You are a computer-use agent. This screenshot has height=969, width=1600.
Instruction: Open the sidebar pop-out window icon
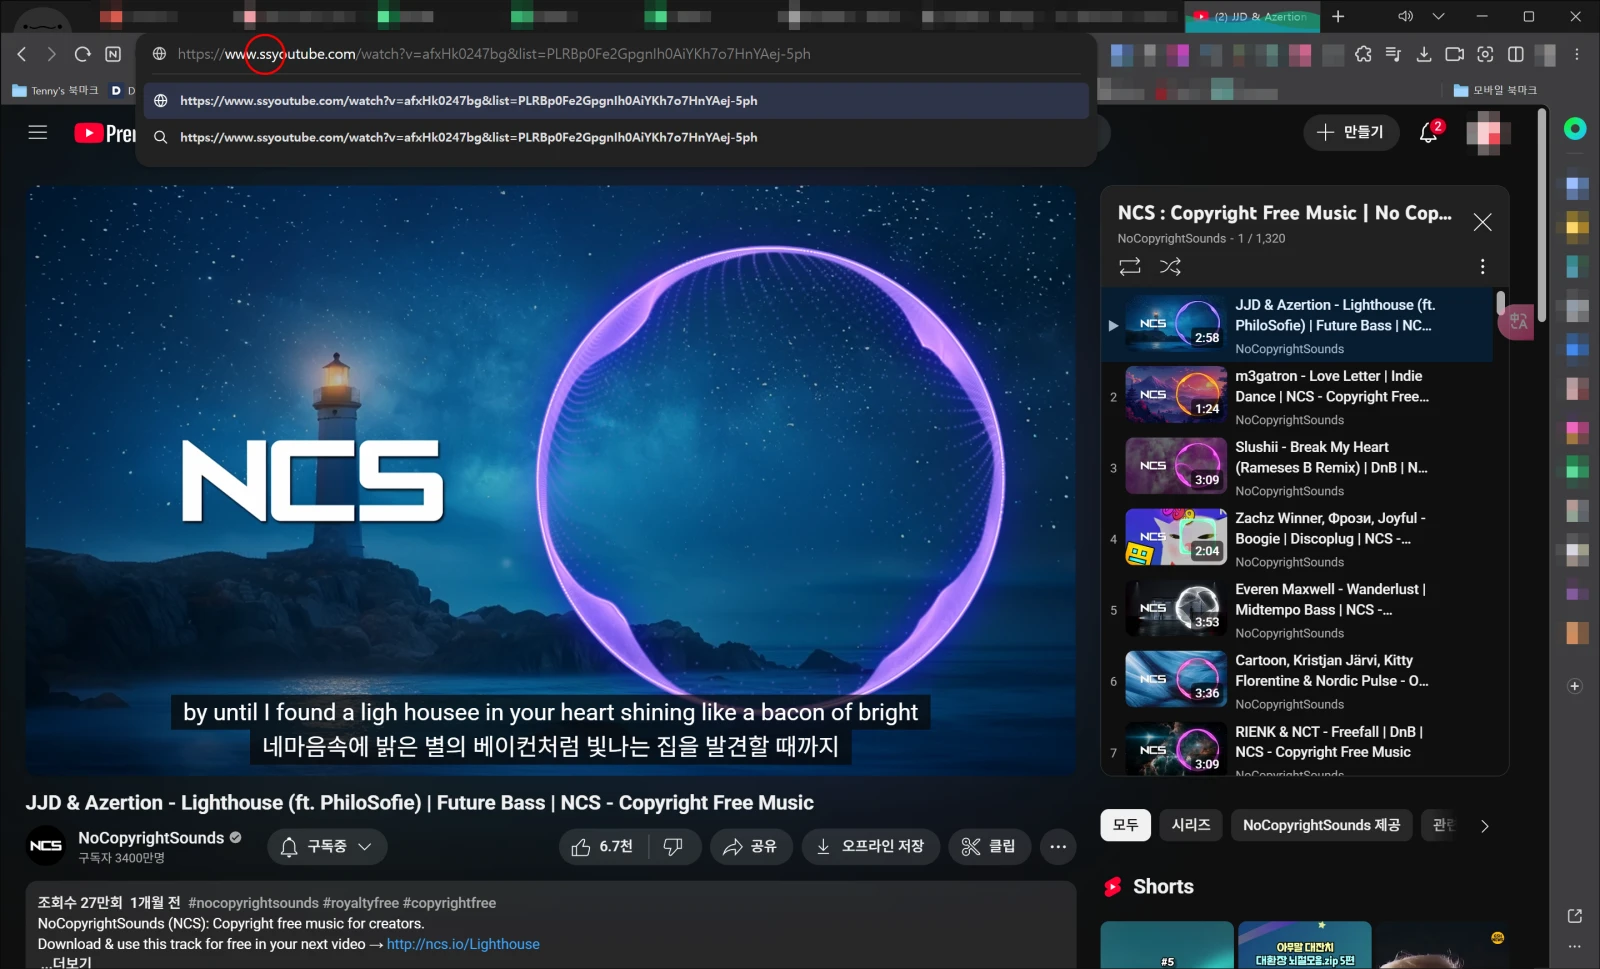pyautogui.click(x=1575, y=916)
